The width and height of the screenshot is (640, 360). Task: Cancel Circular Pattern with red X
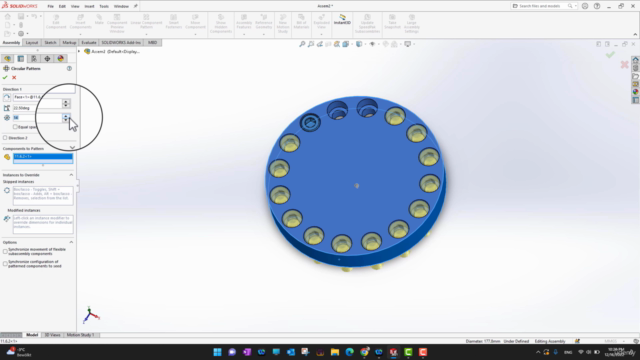(x=14, y=78)
